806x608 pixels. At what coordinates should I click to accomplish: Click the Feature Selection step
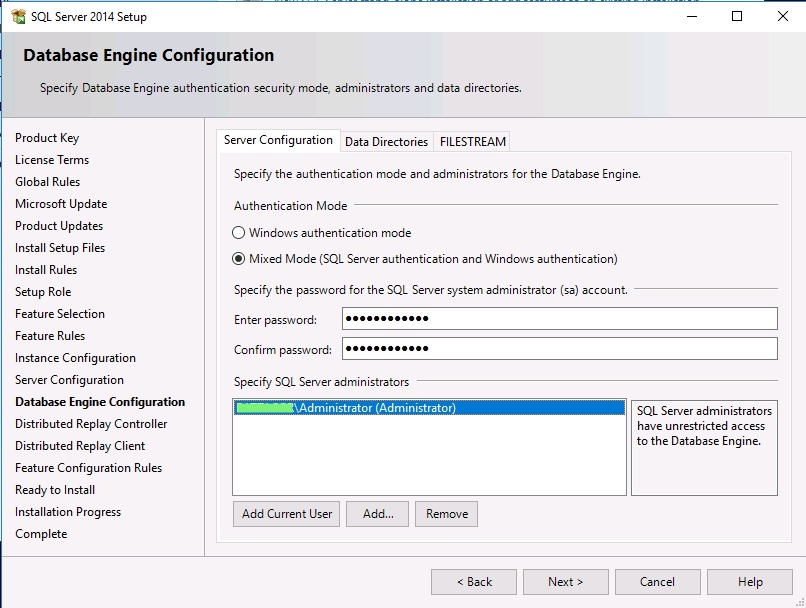(x=60, y=314)
